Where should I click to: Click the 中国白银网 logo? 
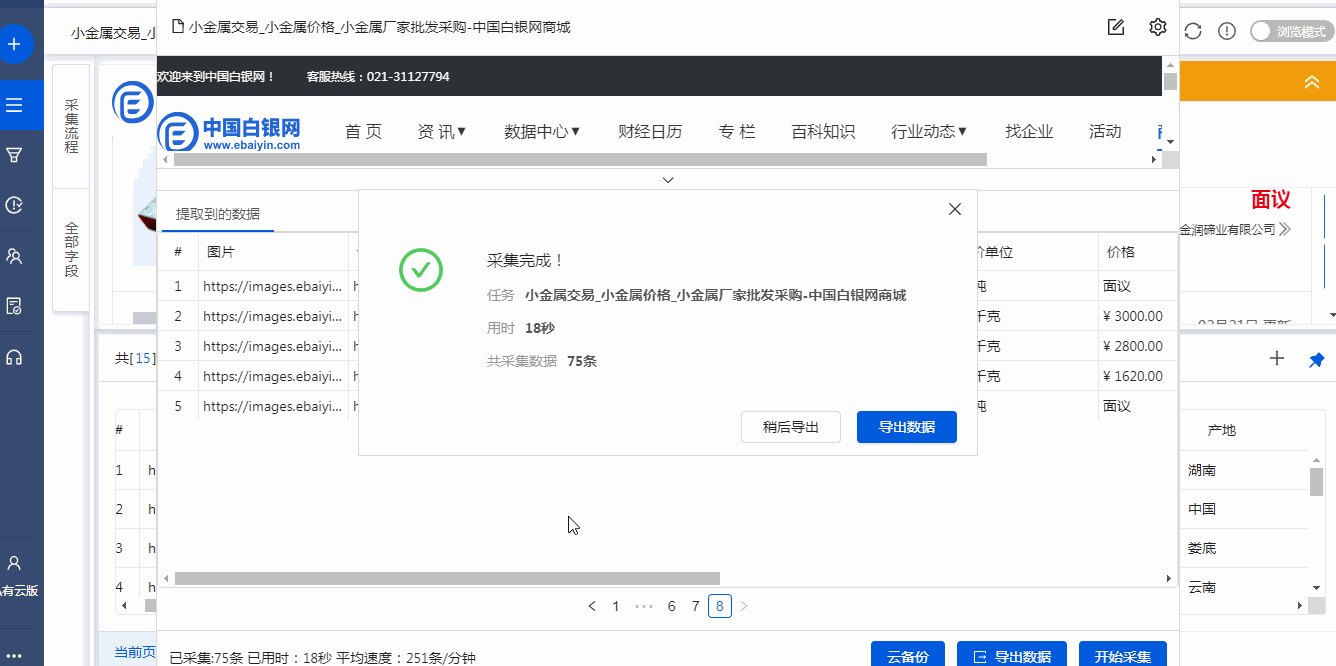coord(229,133)
